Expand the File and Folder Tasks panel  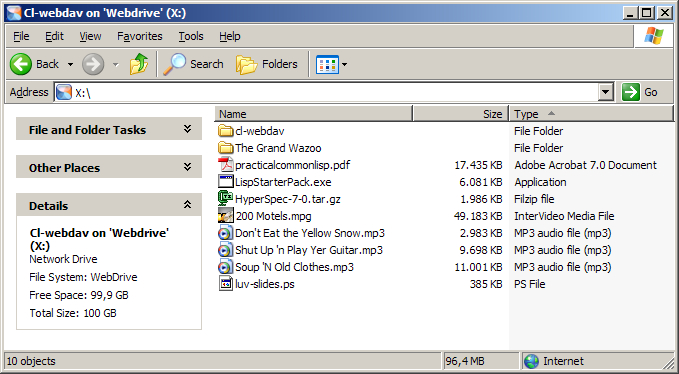[x=188, y=129]
